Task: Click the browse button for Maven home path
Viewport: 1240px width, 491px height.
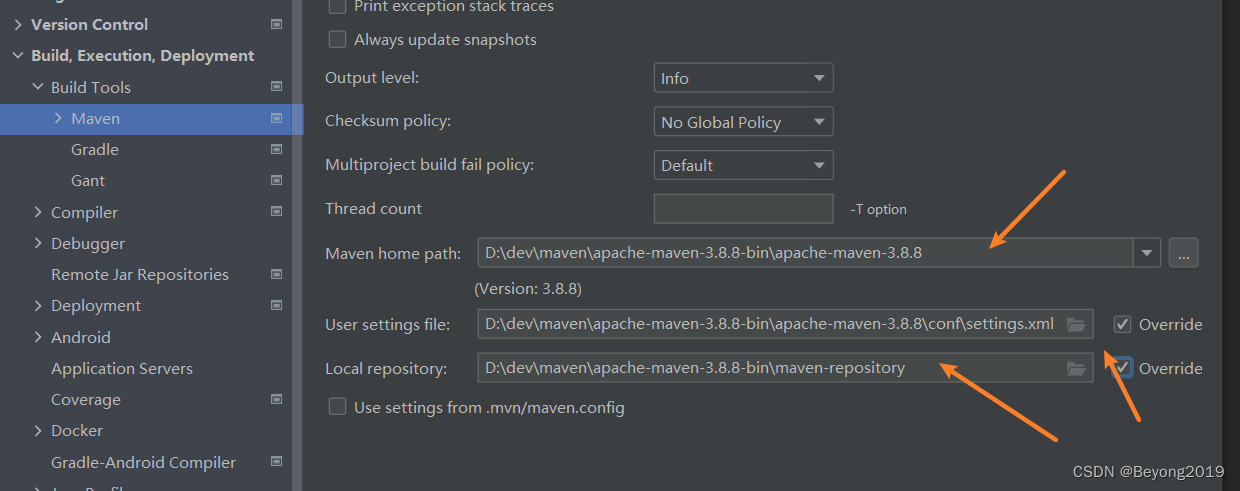Action: pyautogui.click(x=1183, y=253)
